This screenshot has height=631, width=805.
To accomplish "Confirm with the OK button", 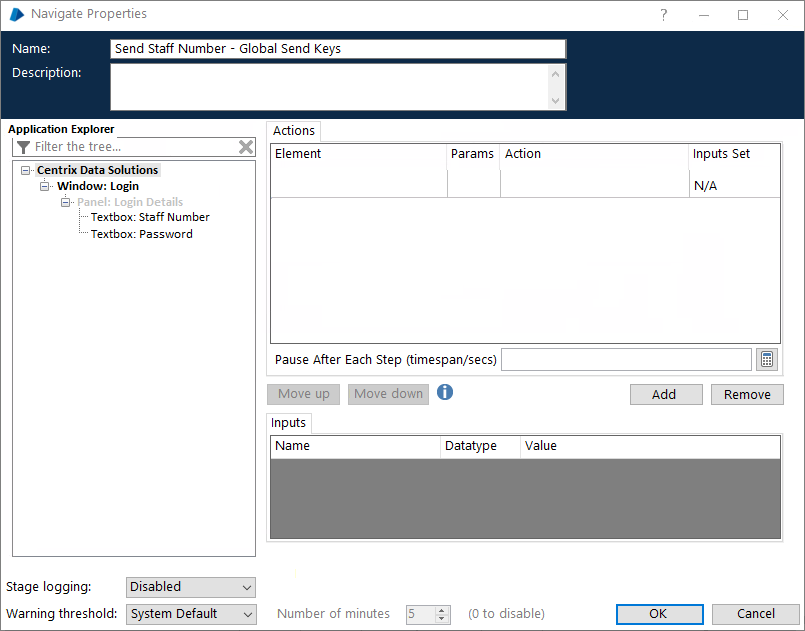I will (659, 614).
